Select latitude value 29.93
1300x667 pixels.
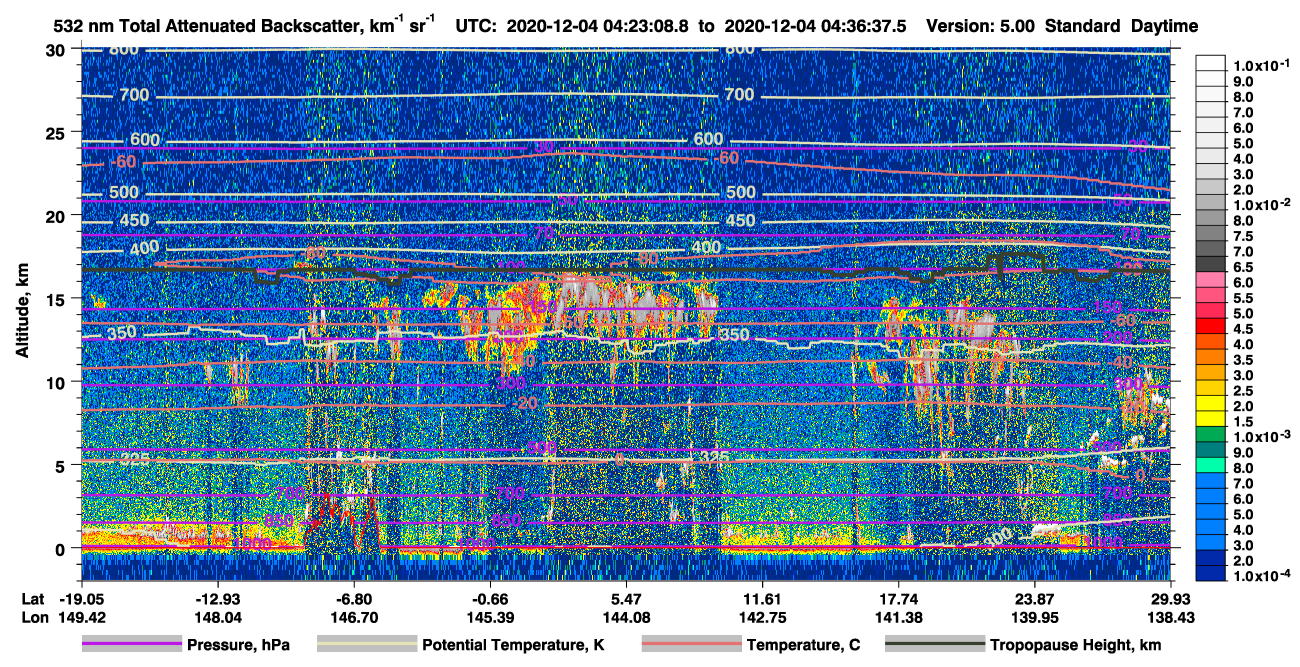tap(1171, 599)
